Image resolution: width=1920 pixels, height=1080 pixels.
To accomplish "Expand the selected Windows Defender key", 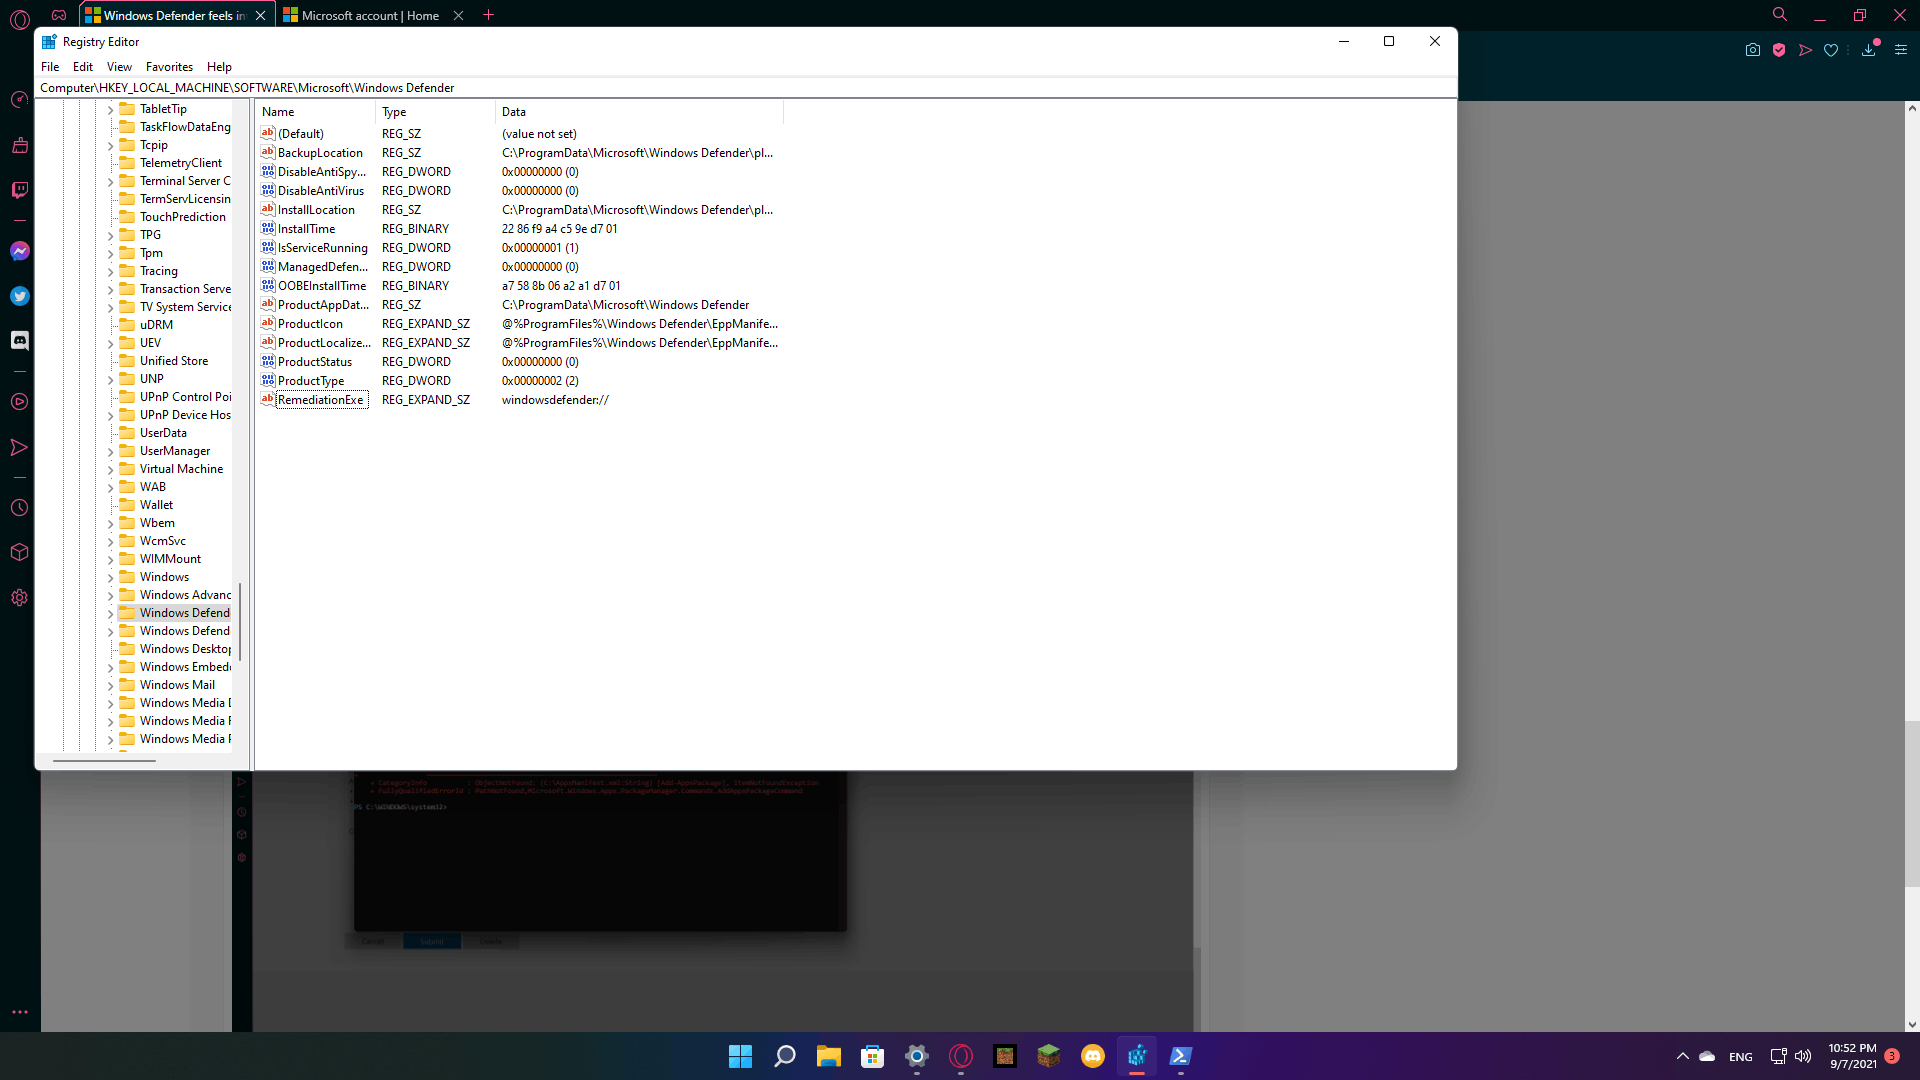I will coord(110,614).
